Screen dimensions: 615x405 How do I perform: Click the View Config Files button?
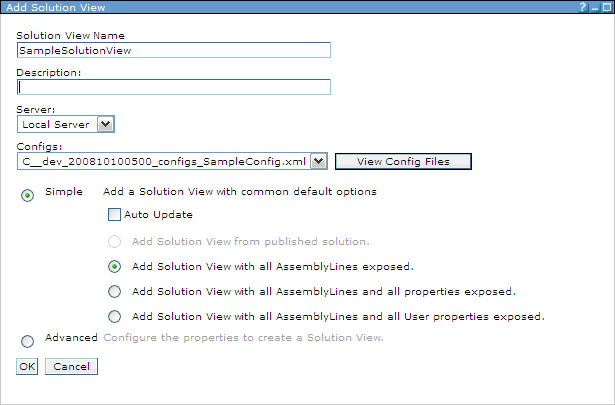coord(403,162)
